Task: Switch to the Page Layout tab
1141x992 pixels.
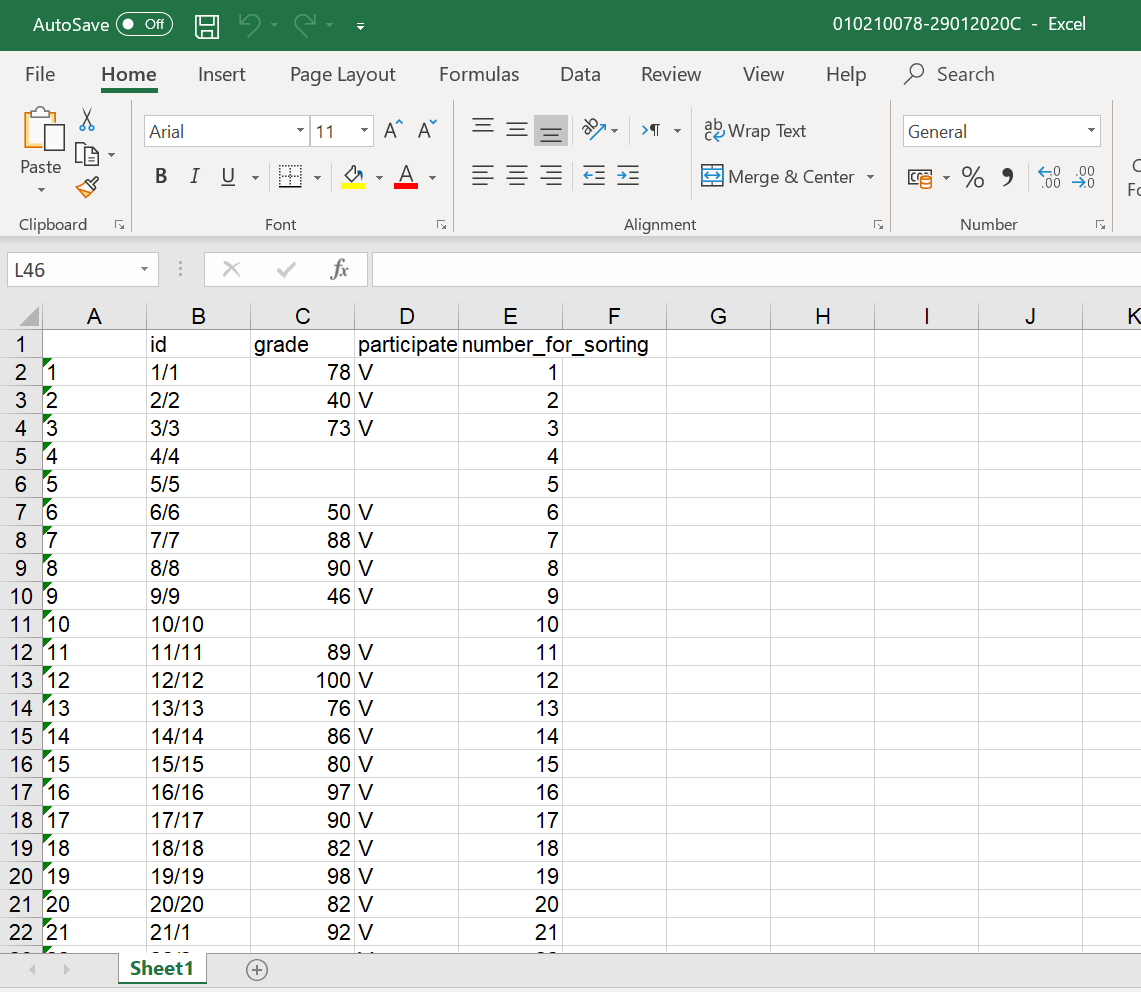Action: tap(343, 74)
